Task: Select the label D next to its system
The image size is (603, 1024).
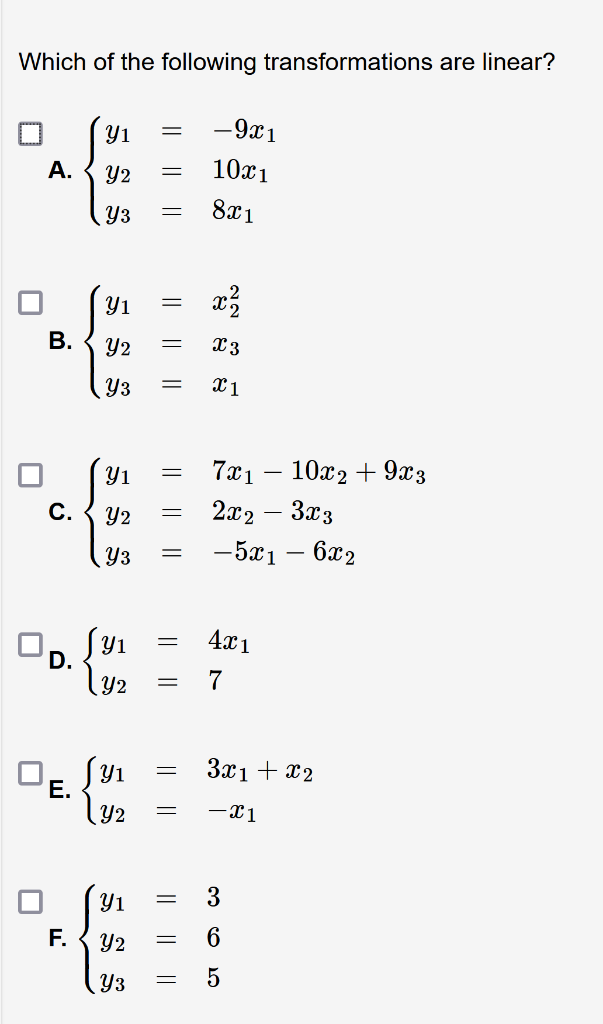Action: 58,660
